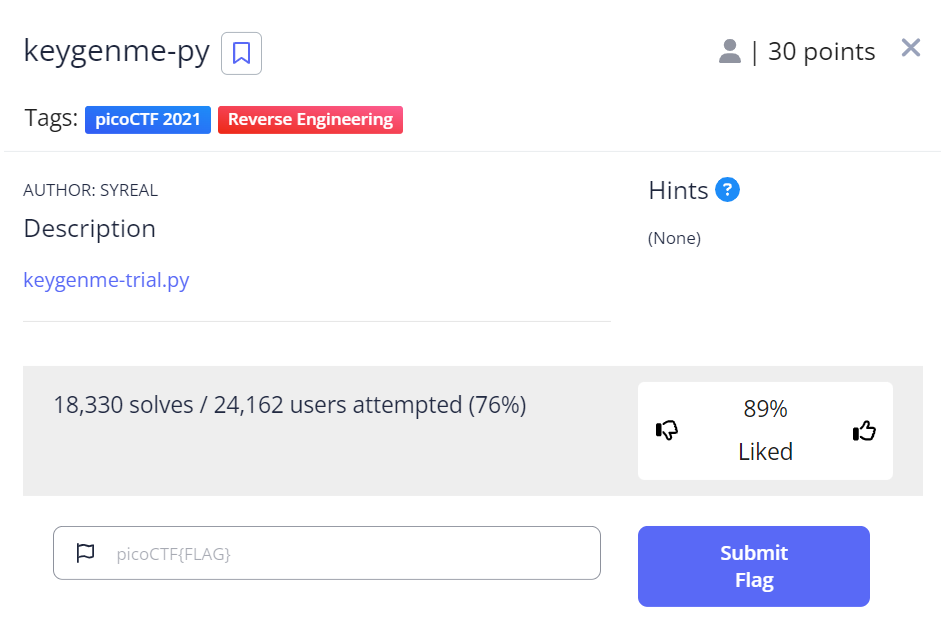
Task: Select the picoCTF 2021 tag
Action: point(148,120)
